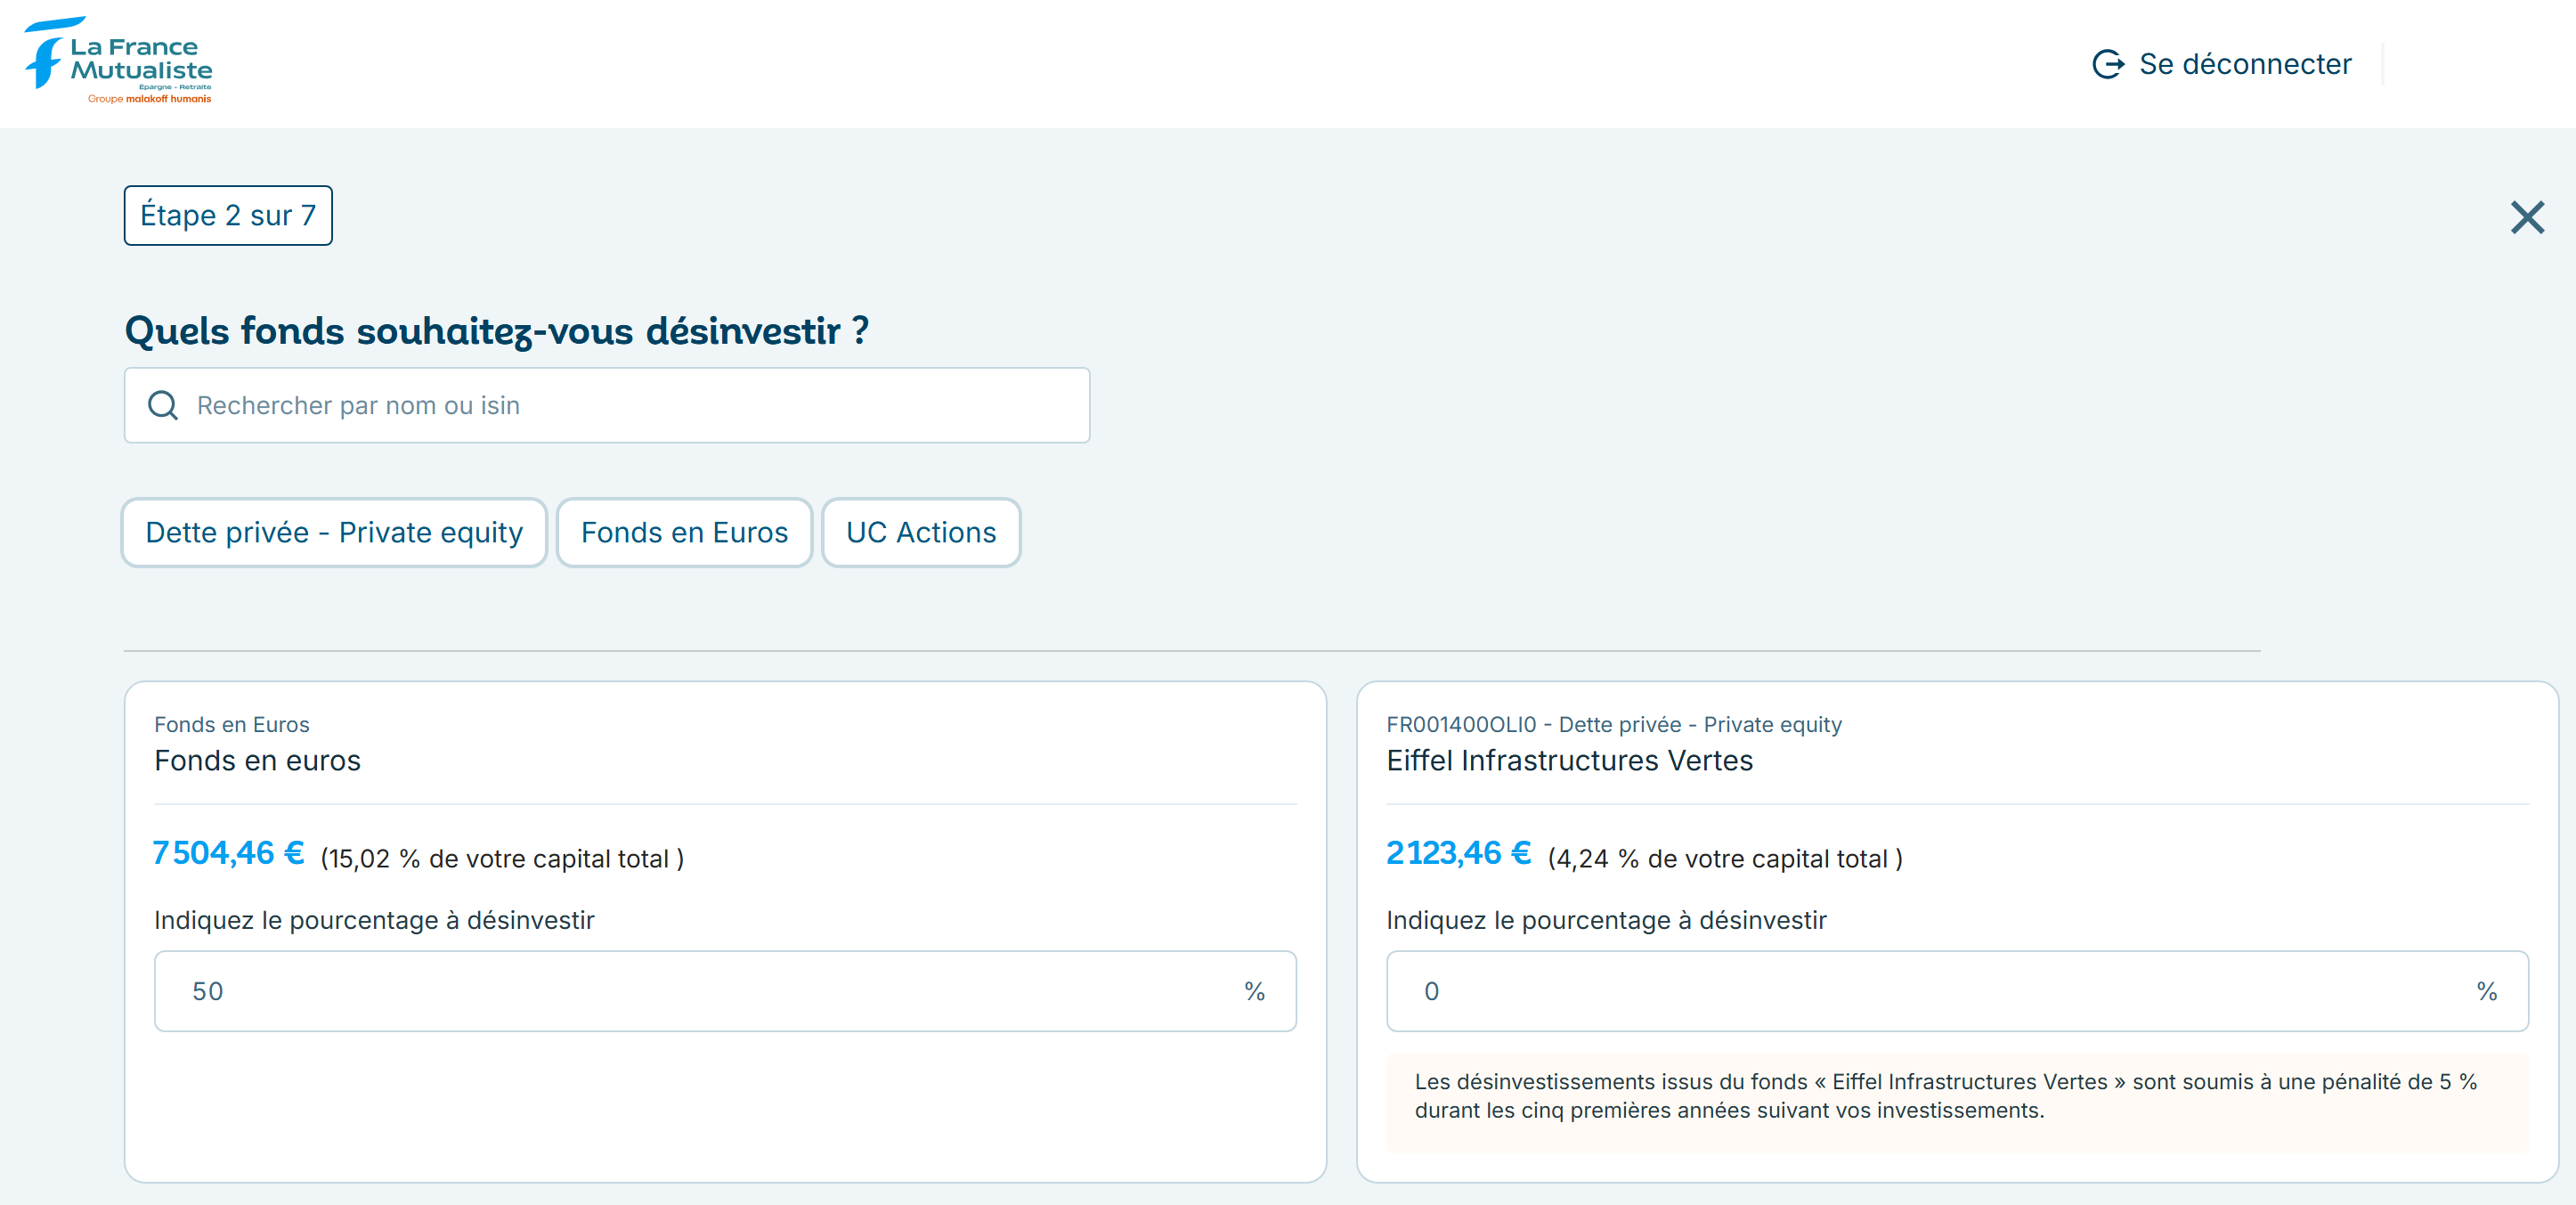Click the percent symbol in Eiffel field
Viewport: 2576px width, 1205px height.
(2486, 991)
